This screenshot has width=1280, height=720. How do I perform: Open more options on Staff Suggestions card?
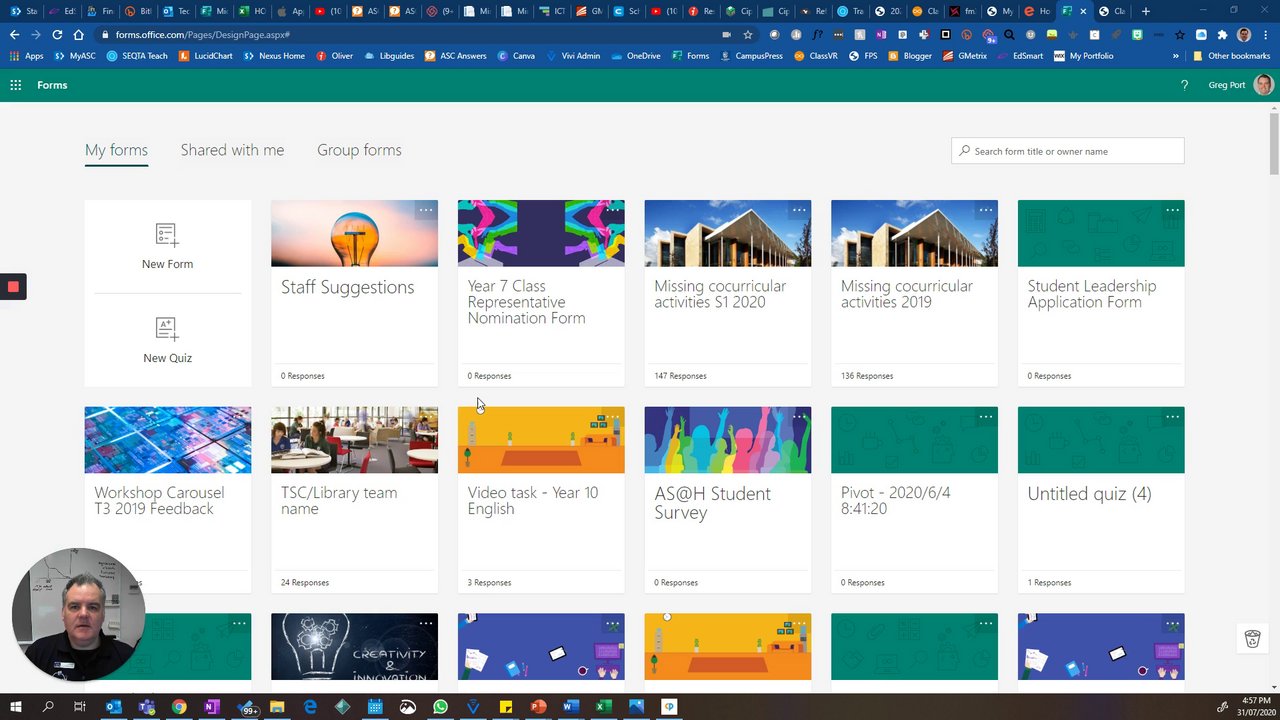coord(426,210)
